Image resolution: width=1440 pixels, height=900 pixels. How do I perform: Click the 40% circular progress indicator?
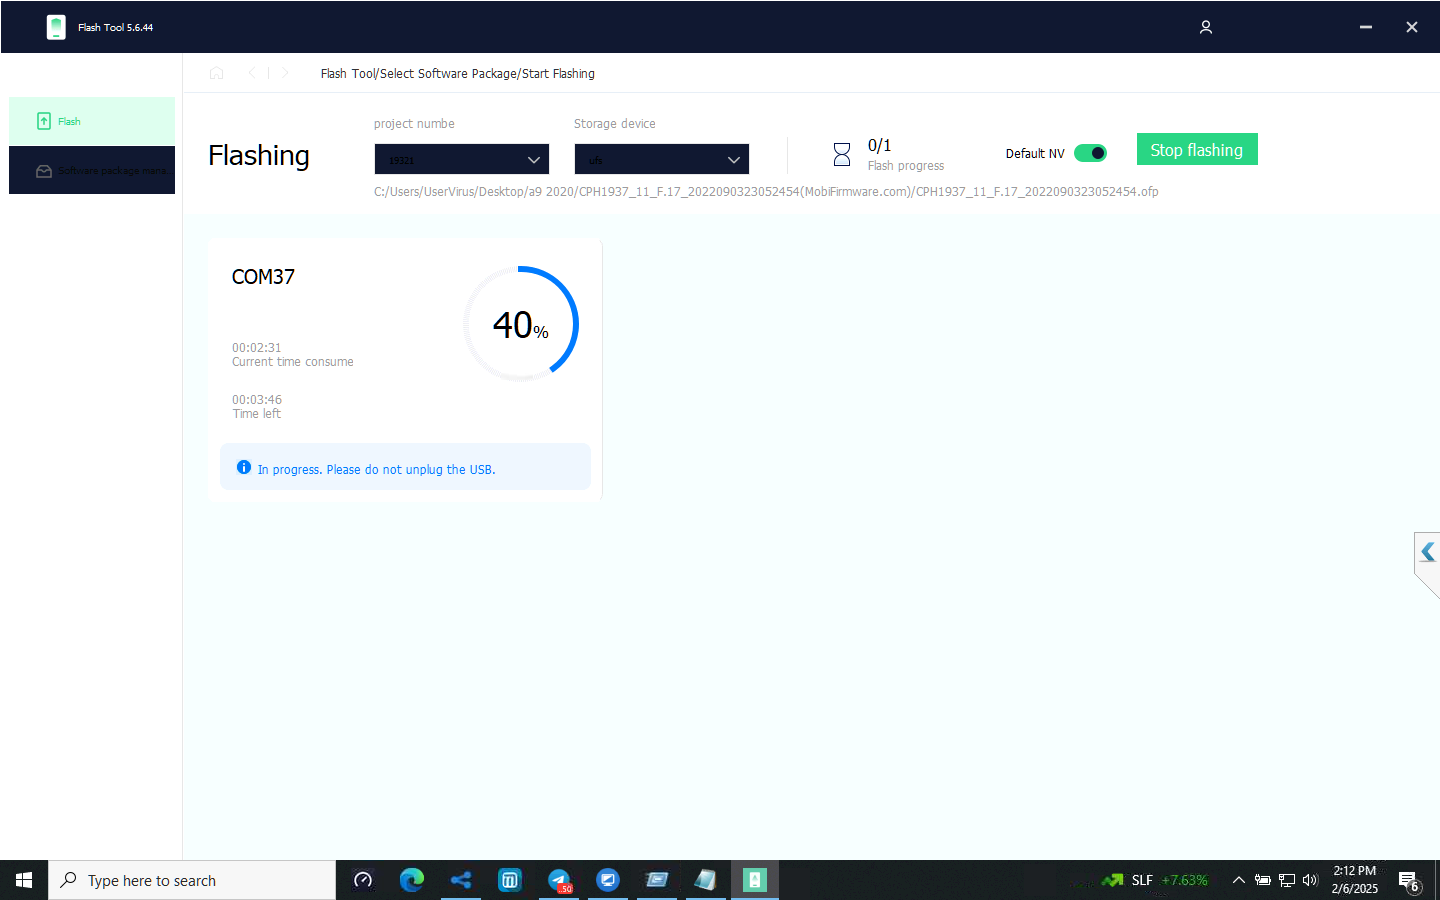521,324
